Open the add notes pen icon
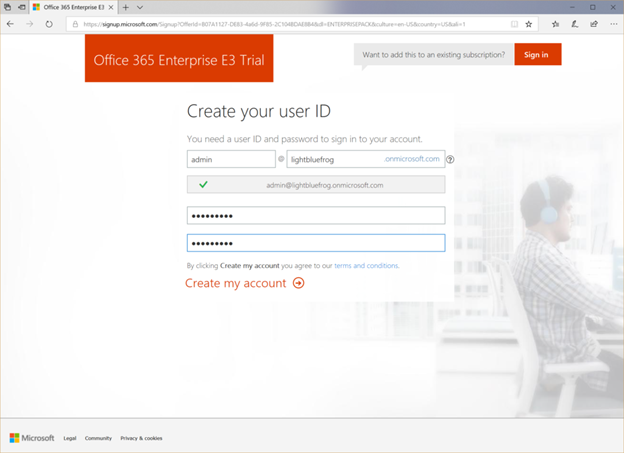 click(575, 24)
